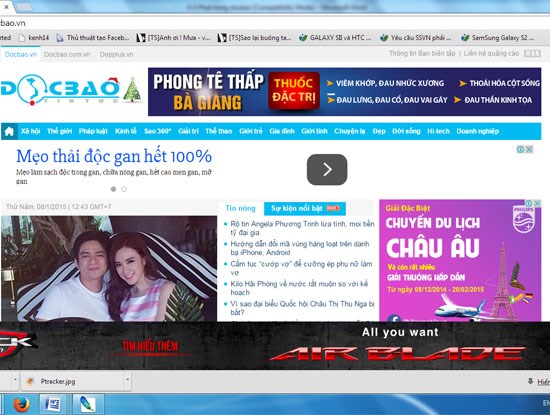Image resolution: width=550 pixels, height=415 pixels.
Task: Select the Docbao.com.vn site tab
Action: click(67, 54)
